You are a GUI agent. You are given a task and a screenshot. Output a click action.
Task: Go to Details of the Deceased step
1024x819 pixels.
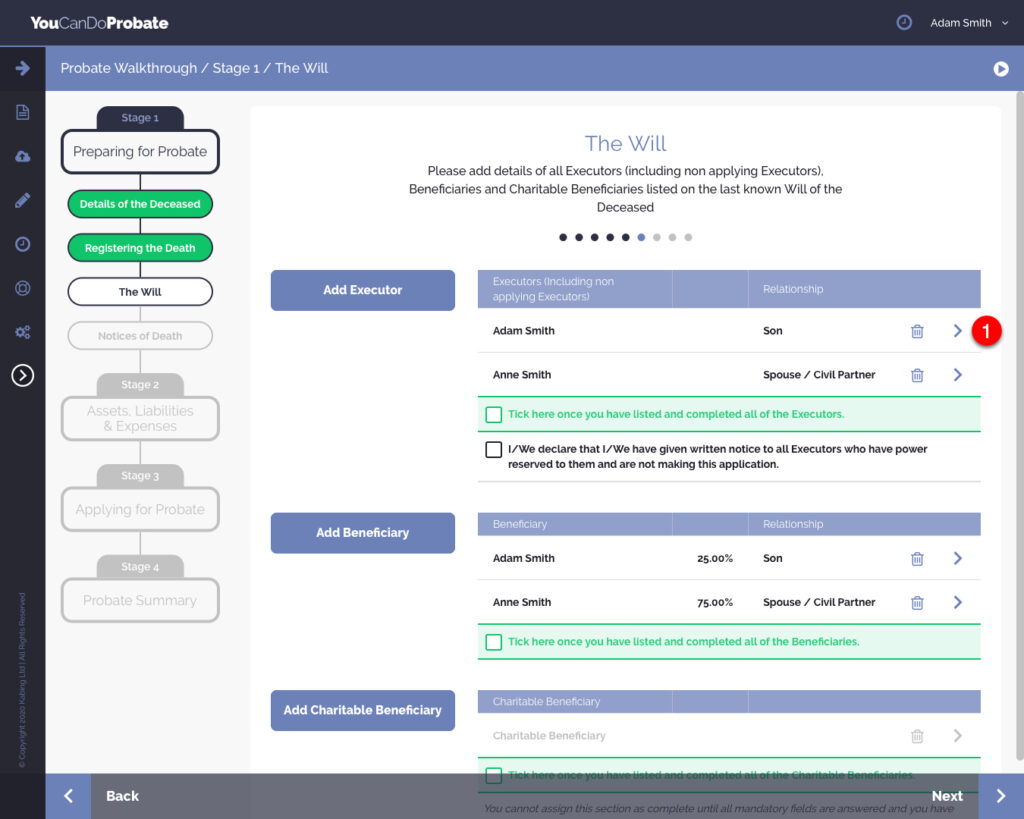point(140,204)
